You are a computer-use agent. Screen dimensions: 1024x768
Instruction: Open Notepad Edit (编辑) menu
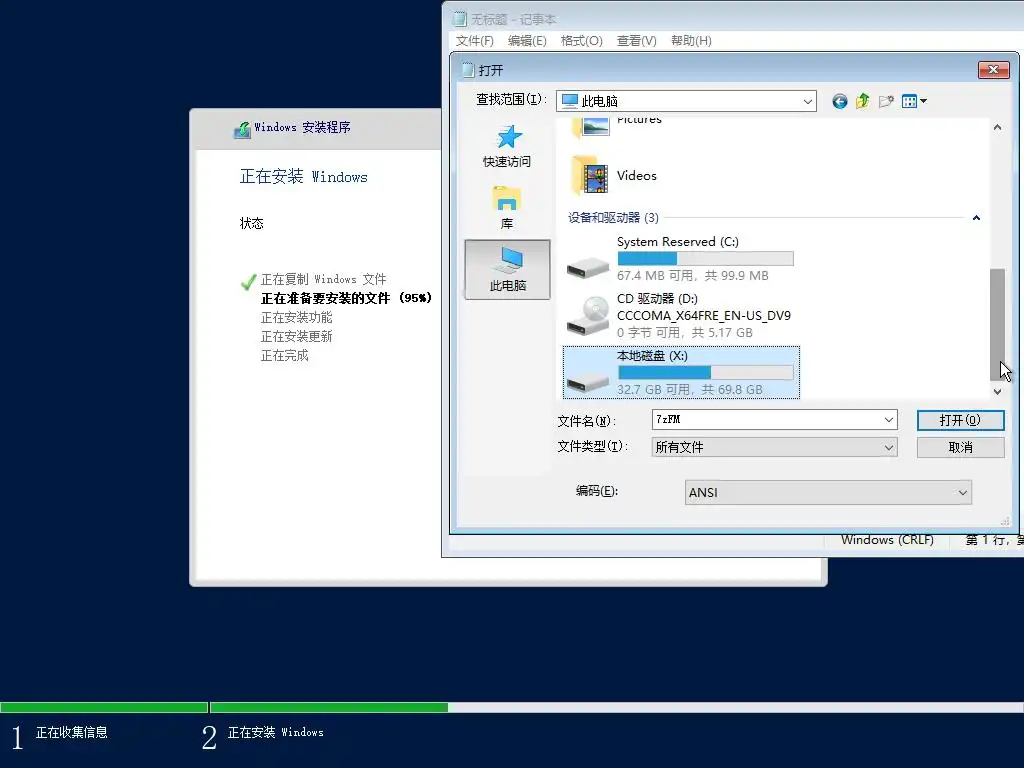pos(526,40)
